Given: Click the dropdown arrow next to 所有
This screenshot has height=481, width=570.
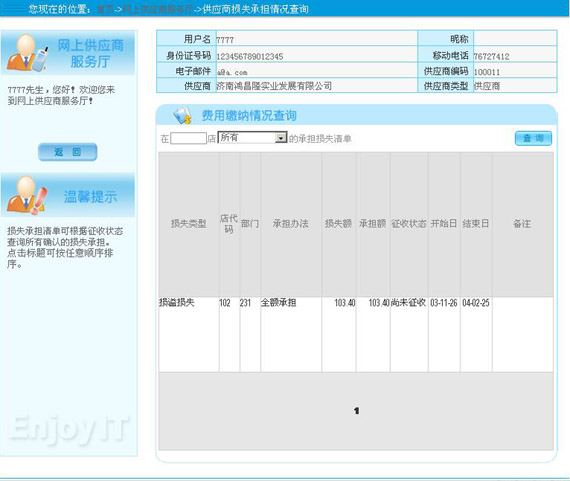Looking at the screenshot, I should point(281,138).
